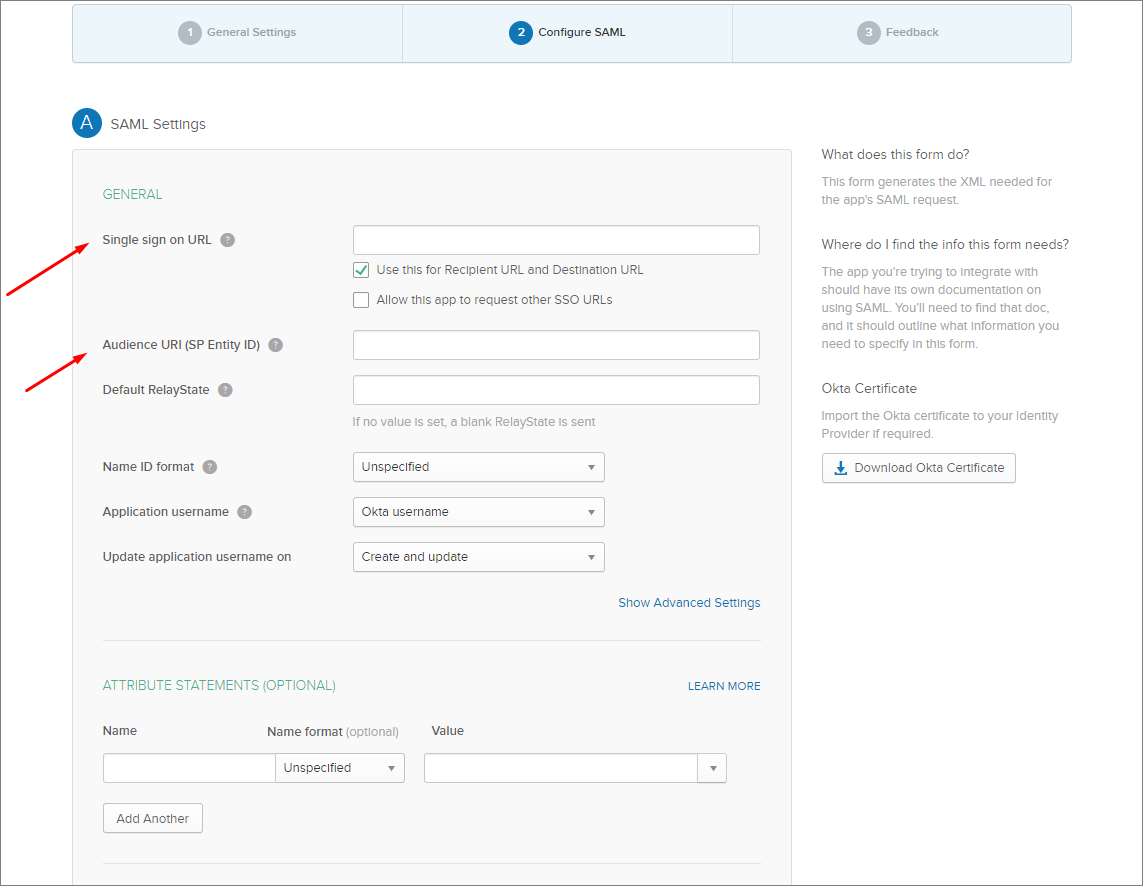Click the Single sign on URL input field
Viewport: 1143px width, 886px height.
(x=556, y=240)
